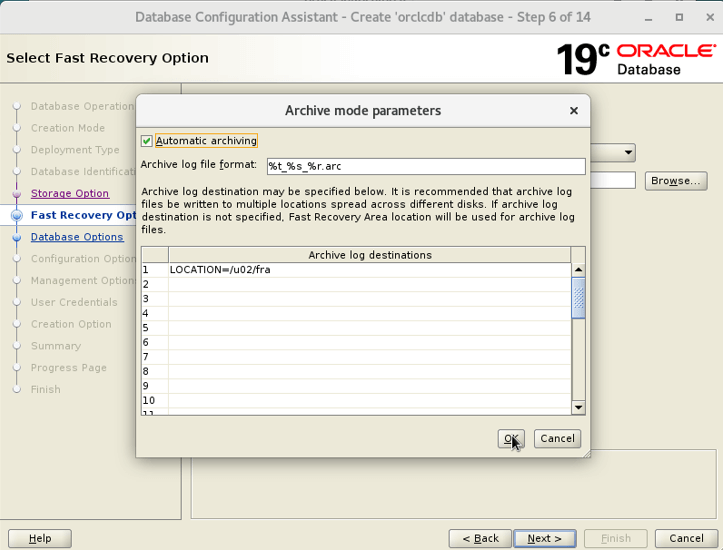Go Back to the previous step
This screenshot has height=550, width=725.
(480, 538)
